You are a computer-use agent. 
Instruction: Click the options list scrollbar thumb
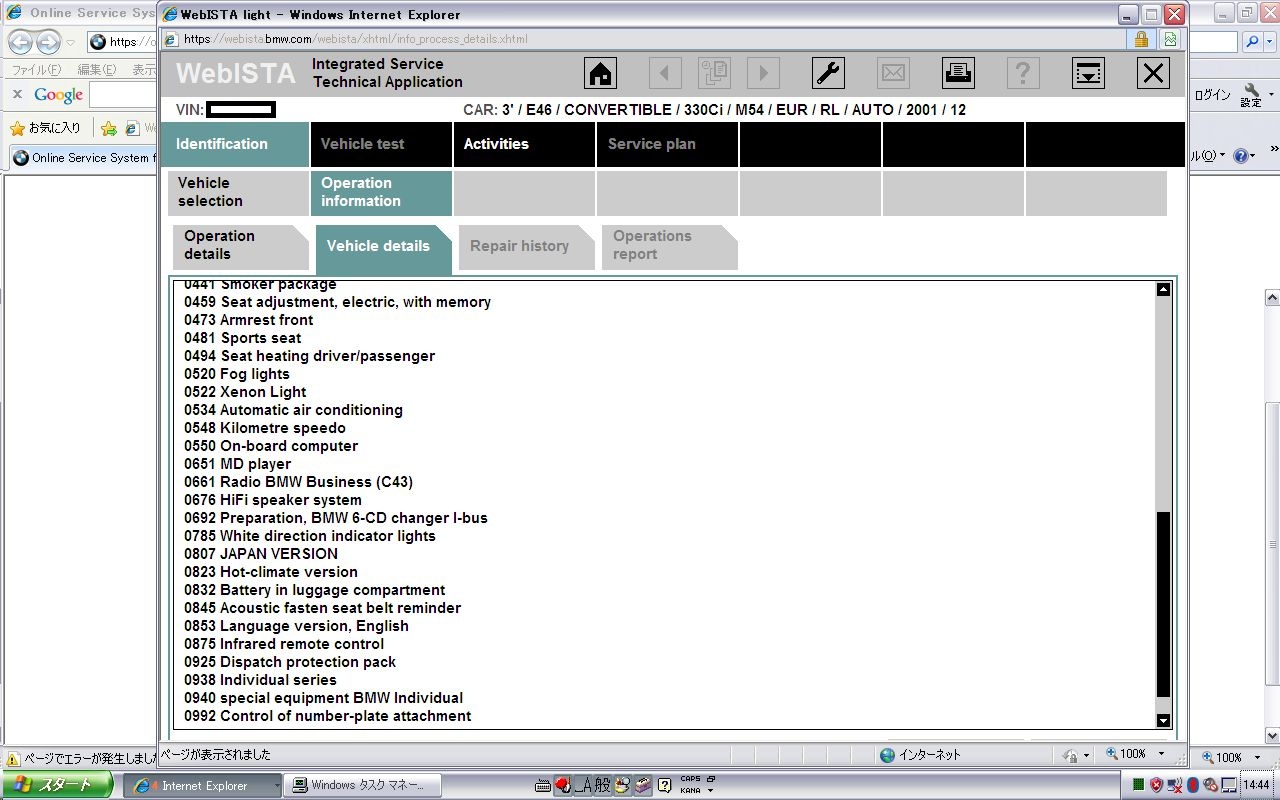click(1163, 604)
